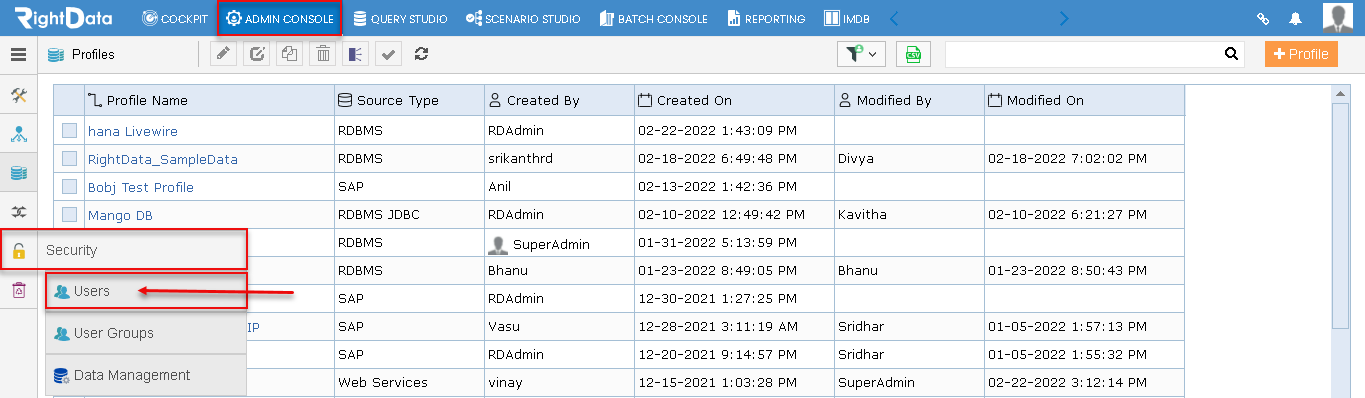Click the trash delete icon in toolbar

323,55
